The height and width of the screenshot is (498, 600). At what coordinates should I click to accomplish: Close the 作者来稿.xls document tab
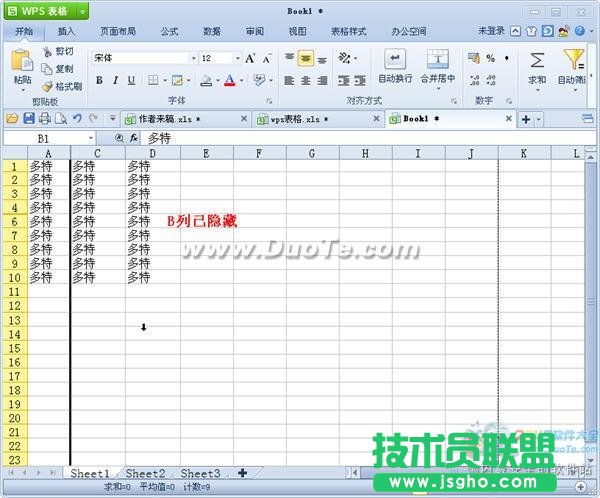pyautogui.click(x=244, y=119)
